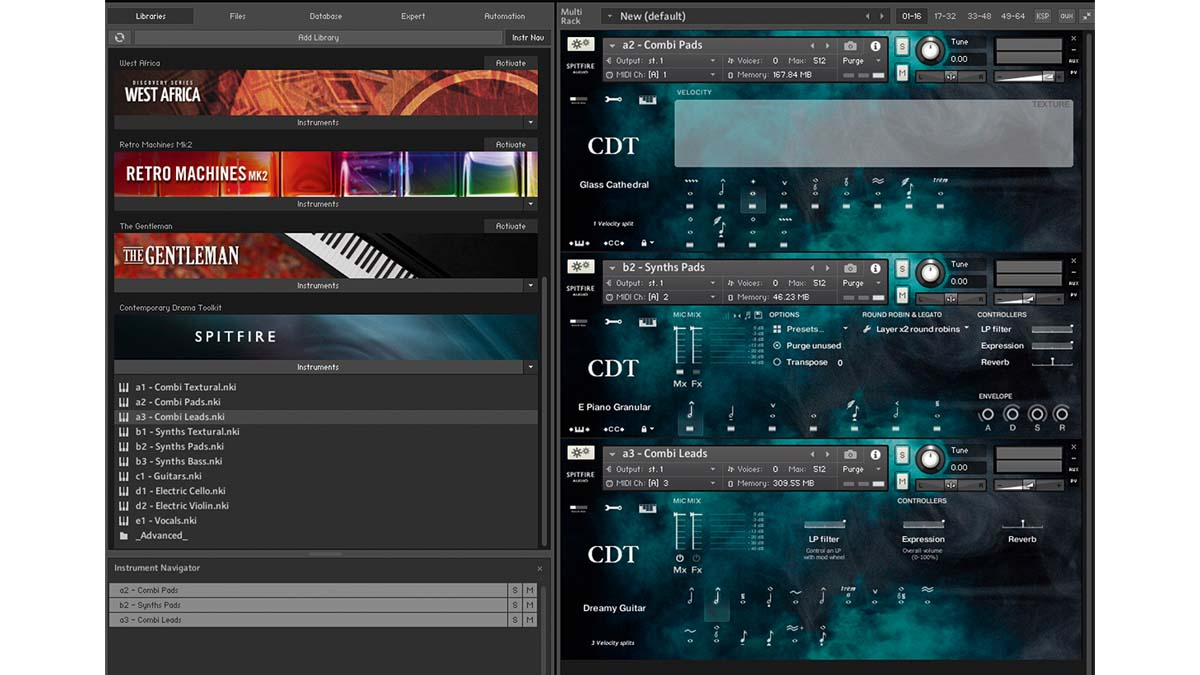Viewport: 1200px width, 675px height.
Task: Enable the Transpose option
Action: (x=777, y=363)
